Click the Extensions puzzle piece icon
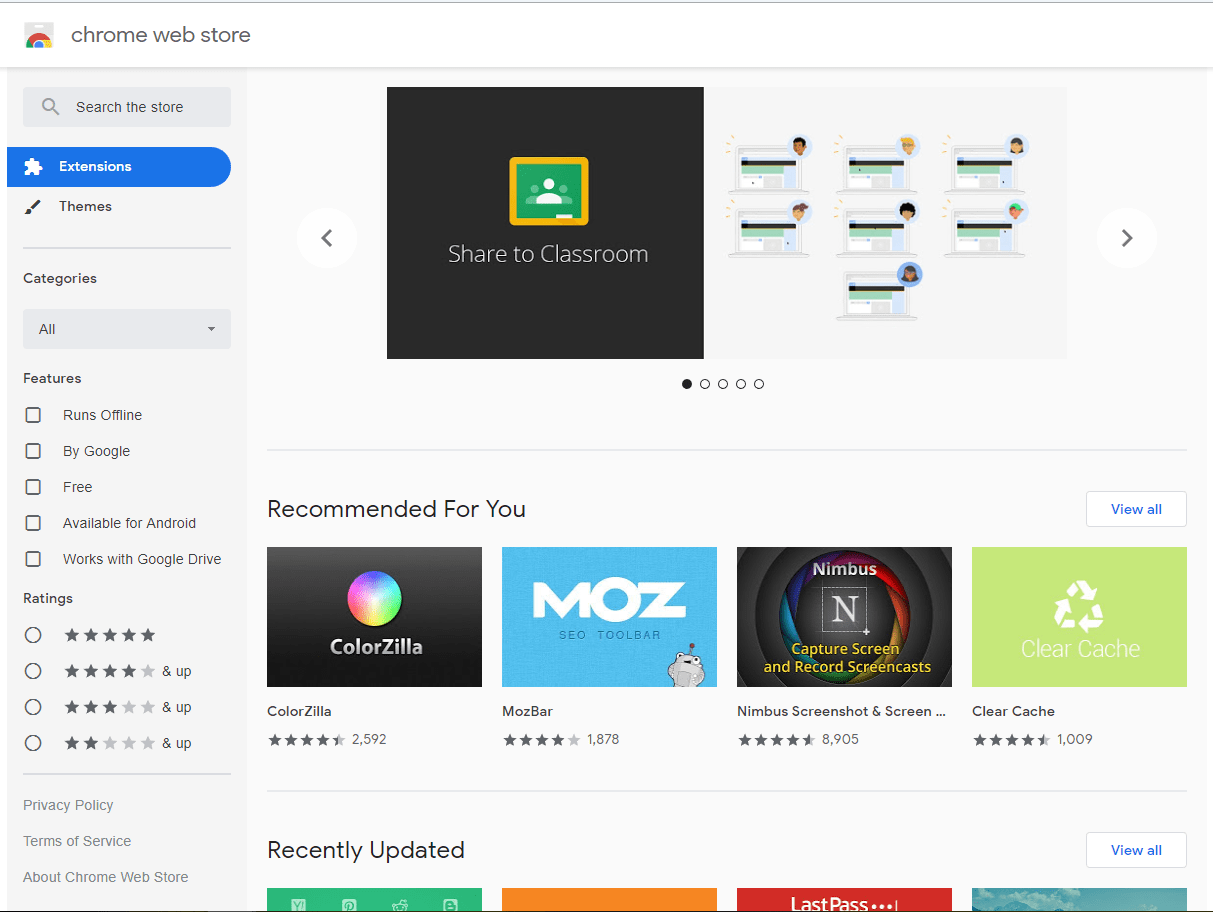The width and height of the screenshot is (1213, 912). [x=33, y=167]
